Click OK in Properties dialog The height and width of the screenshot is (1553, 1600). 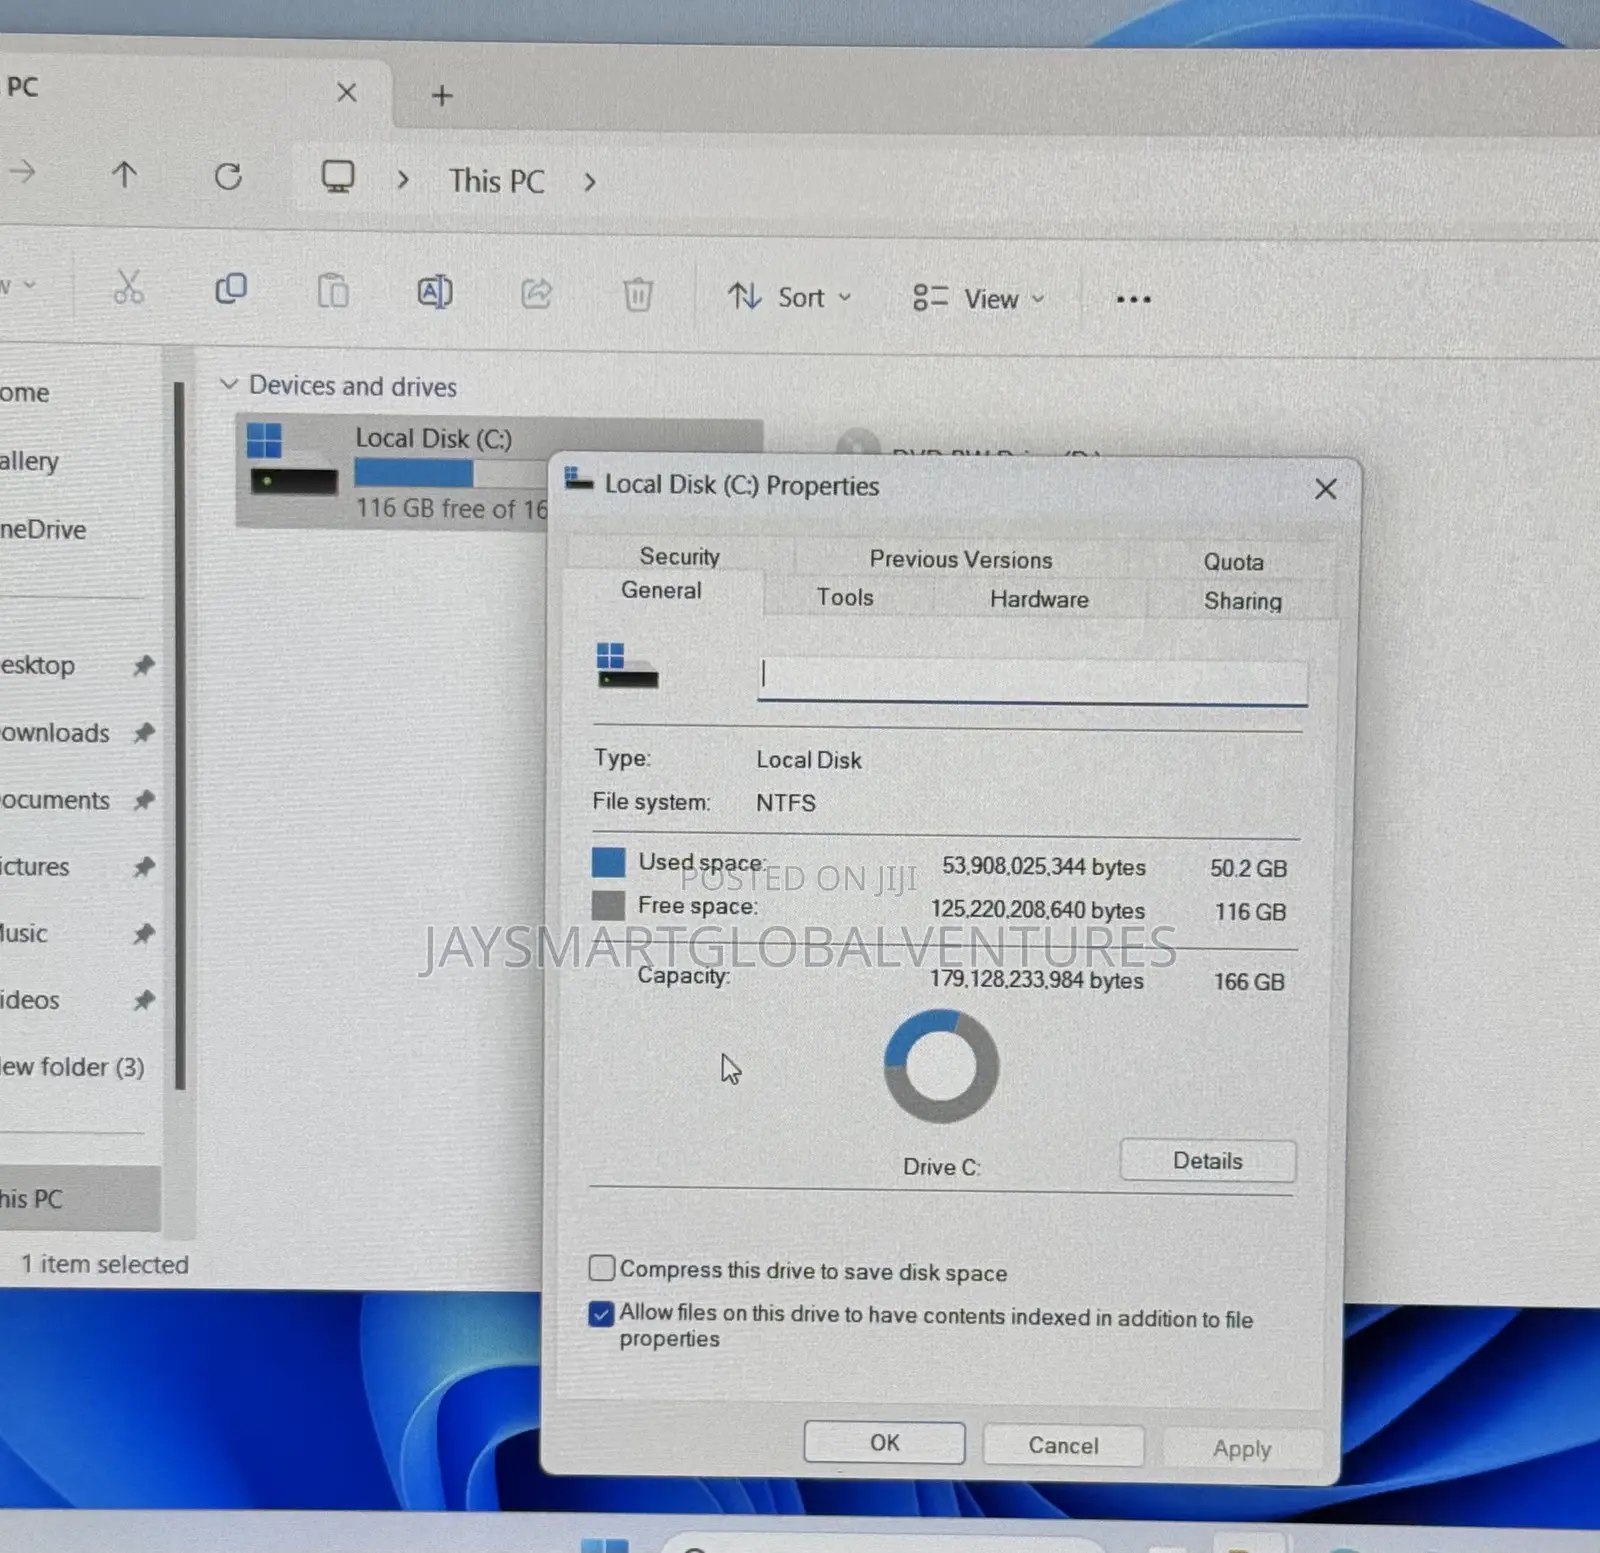(884, 1442)
